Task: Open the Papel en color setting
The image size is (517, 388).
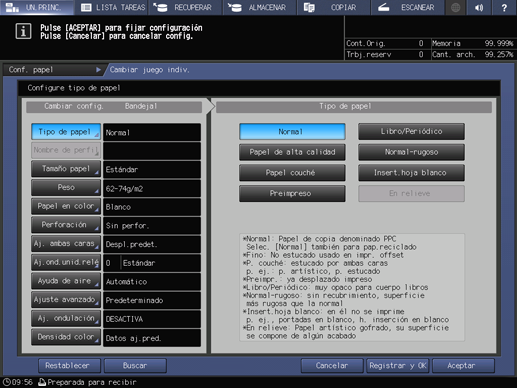Action: pyautogui.click(x=66, y=206)
